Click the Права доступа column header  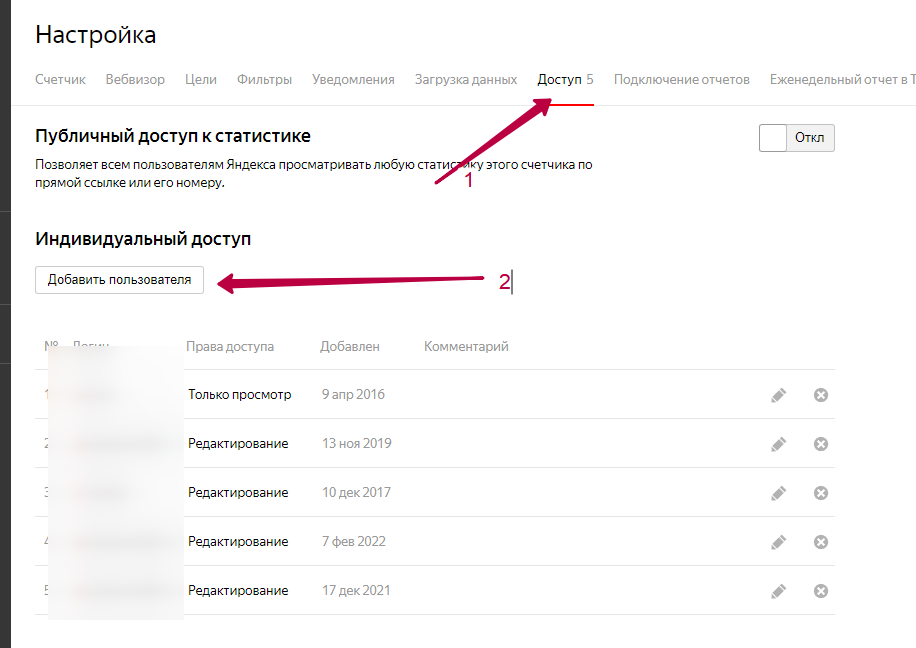coord(230,346)
